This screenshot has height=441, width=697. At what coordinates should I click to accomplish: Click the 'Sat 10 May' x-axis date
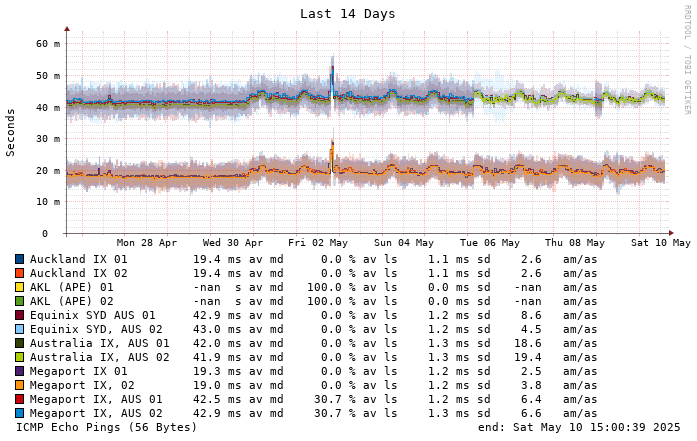click(661, 243)
